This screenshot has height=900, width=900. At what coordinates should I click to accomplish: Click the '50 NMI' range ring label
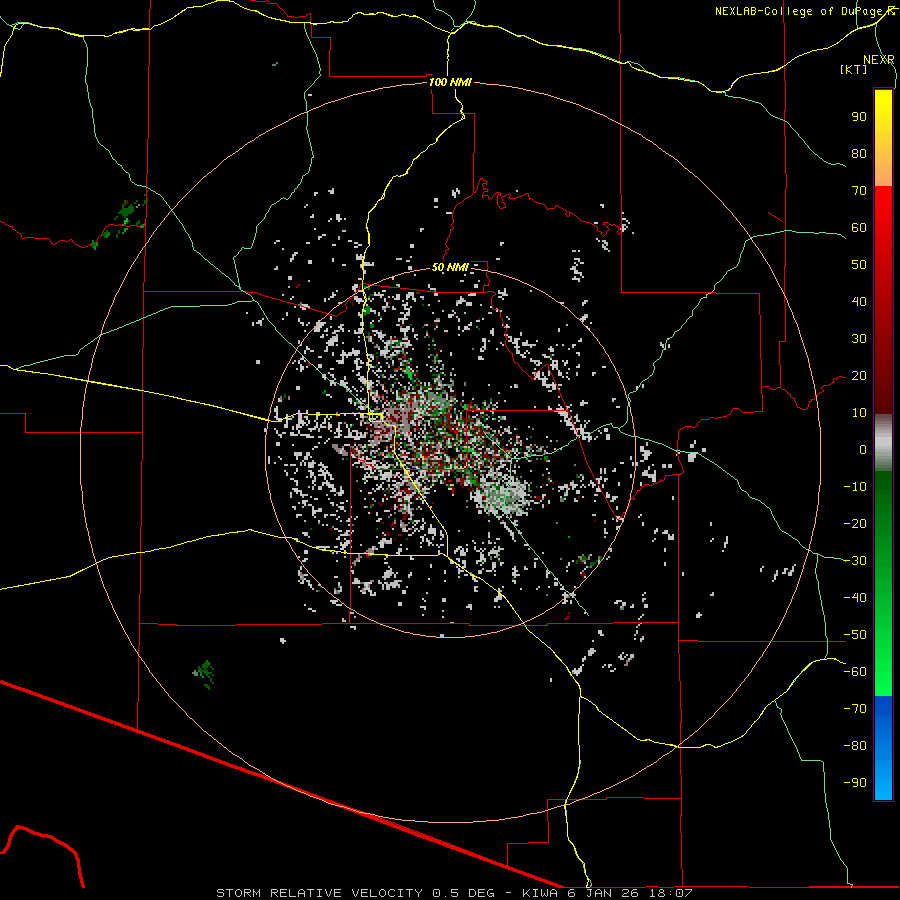point(450,267)
